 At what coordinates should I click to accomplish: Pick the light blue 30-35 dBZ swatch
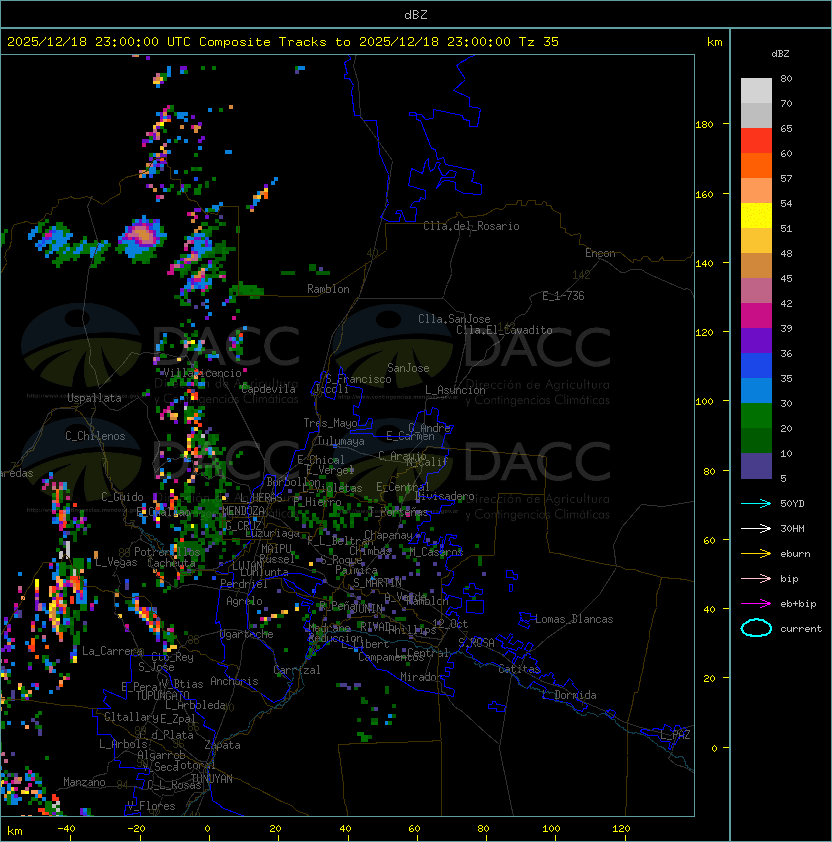(x=756, y=390)
